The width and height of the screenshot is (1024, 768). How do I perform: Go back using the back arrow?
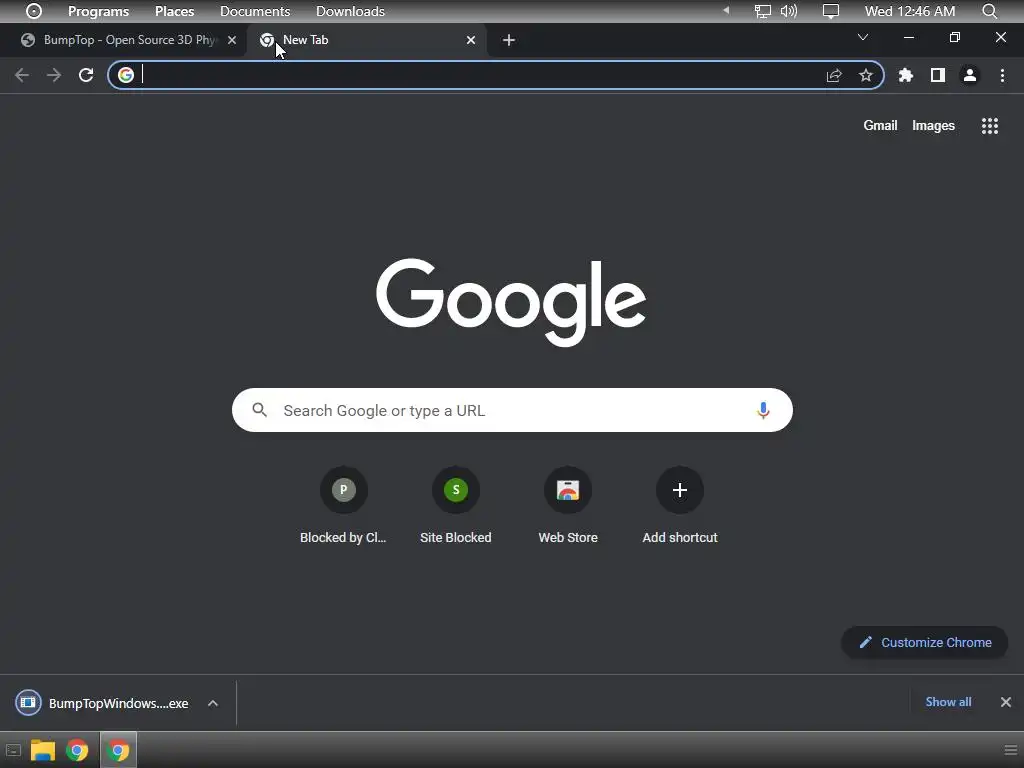point(22,75)
